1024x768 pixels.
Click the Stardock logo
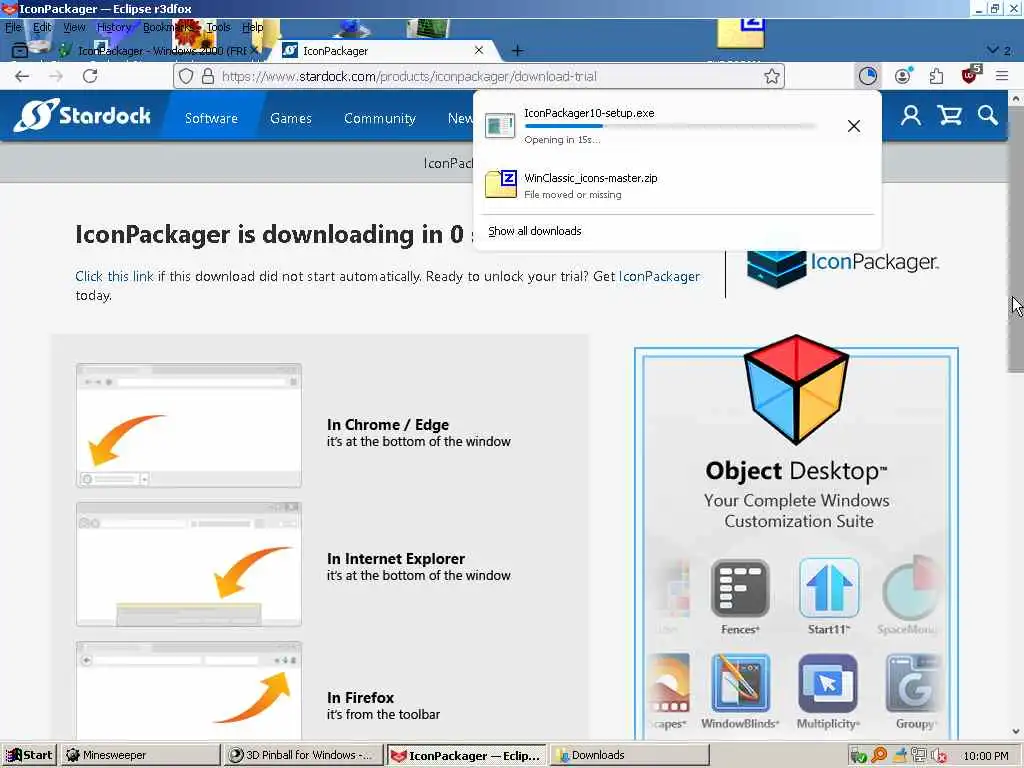[83, 116]
